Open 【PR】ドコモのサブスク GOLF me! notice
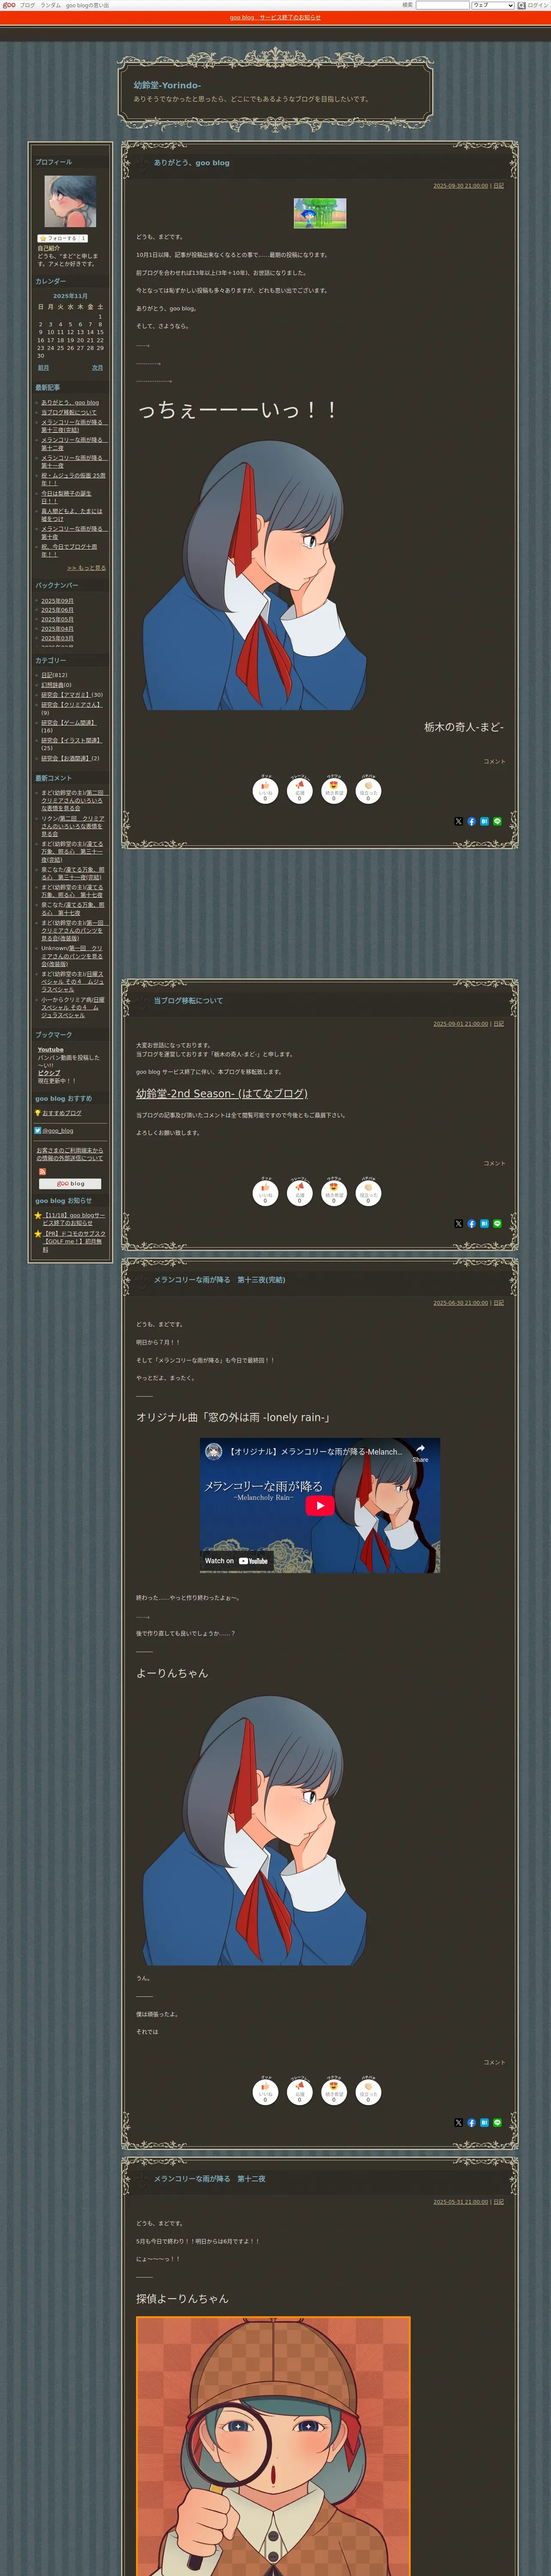 coord(73,1241)
